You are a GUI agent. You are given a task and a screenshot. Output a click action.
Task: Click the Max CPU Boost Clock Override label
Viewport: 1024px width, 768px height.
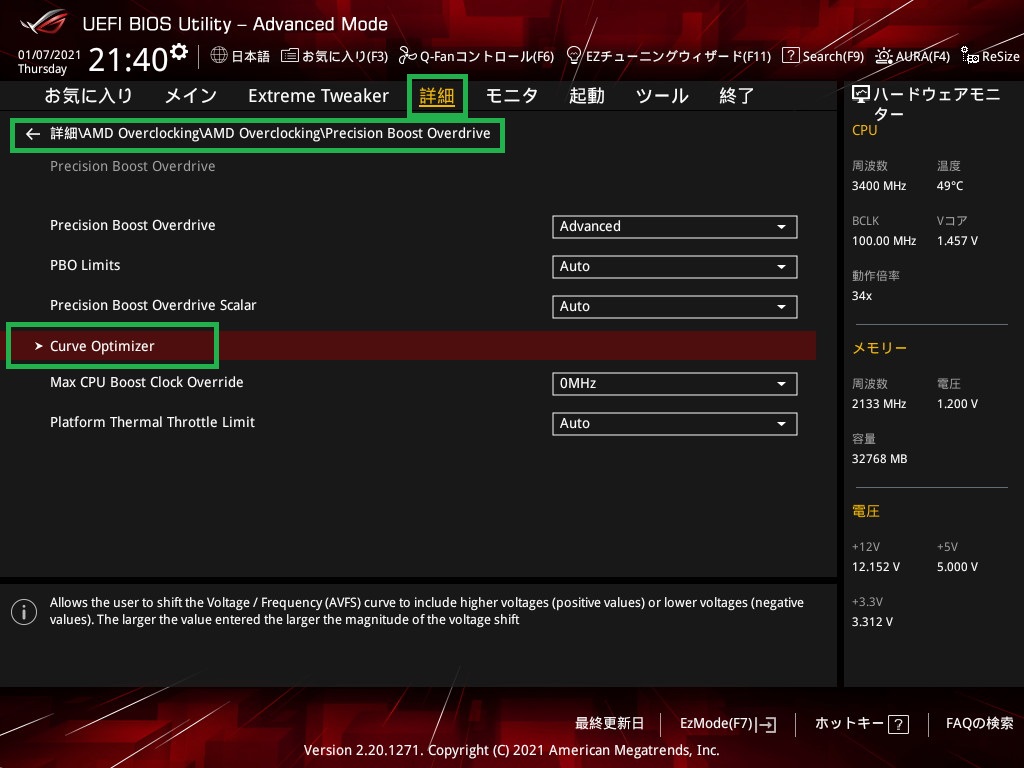click(x=147, y=382)
